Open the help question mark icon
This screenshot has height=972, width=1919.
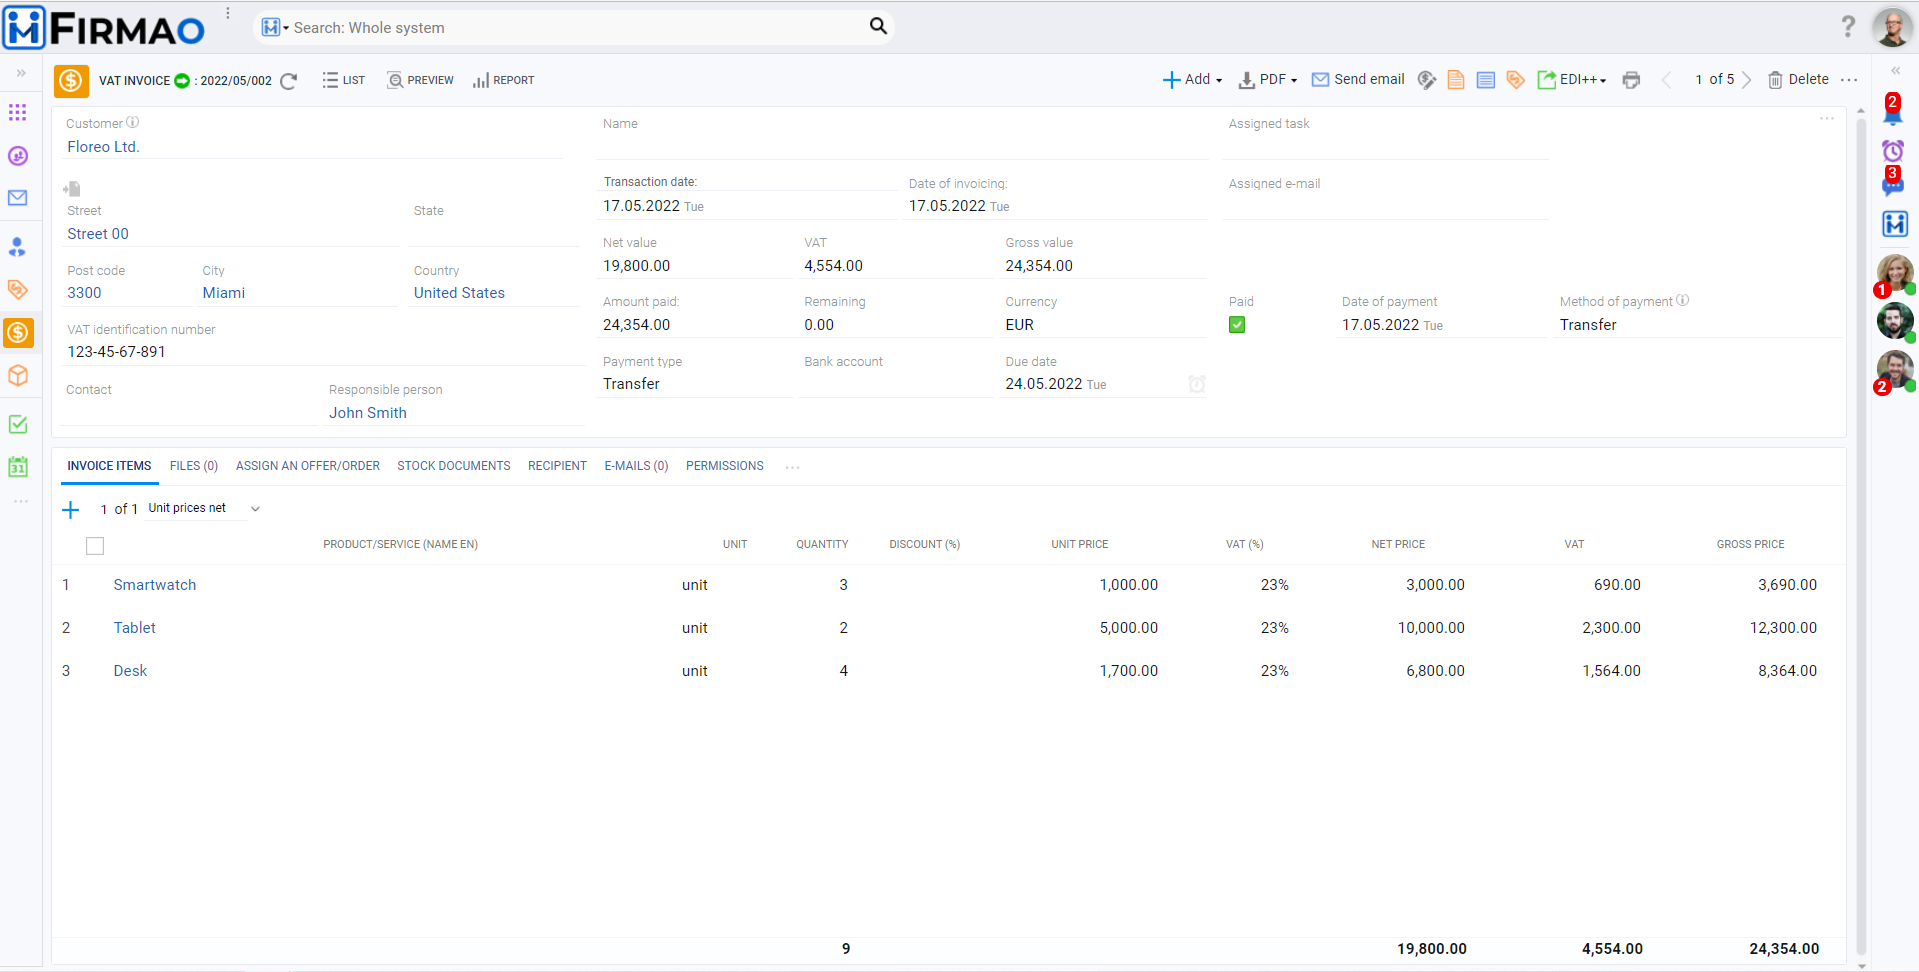[1848, 27]
